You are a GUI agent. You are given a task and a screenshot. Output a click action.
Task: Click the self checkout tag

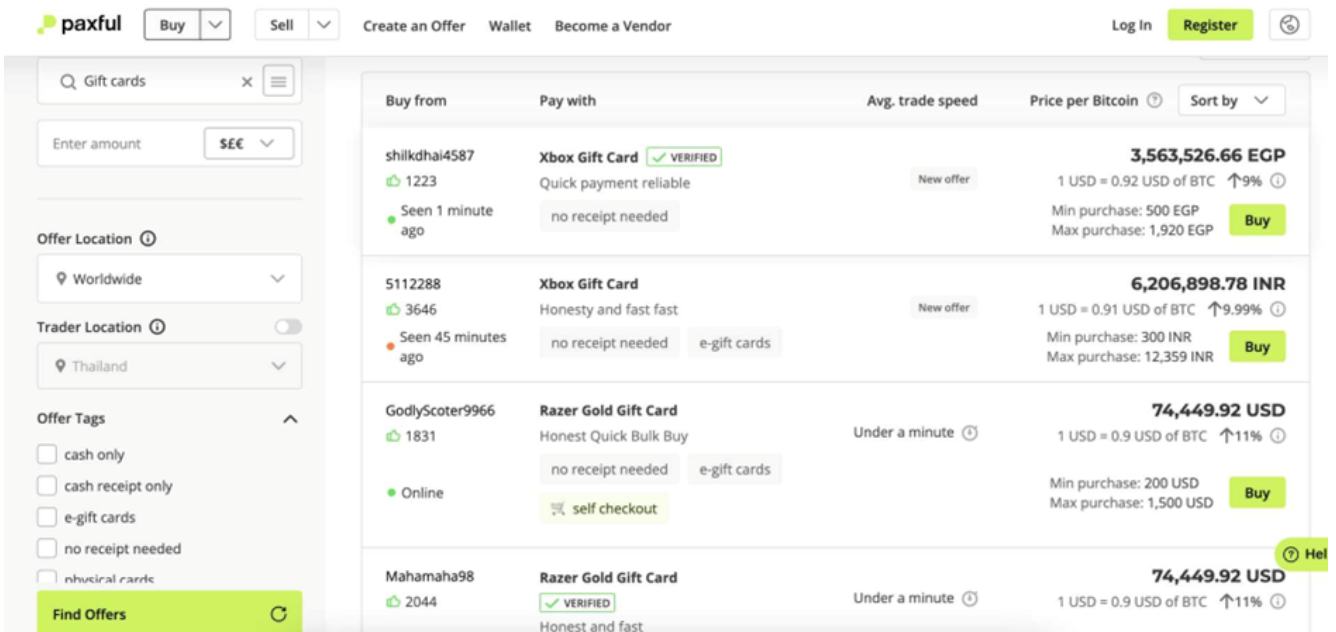click(604, 509)
